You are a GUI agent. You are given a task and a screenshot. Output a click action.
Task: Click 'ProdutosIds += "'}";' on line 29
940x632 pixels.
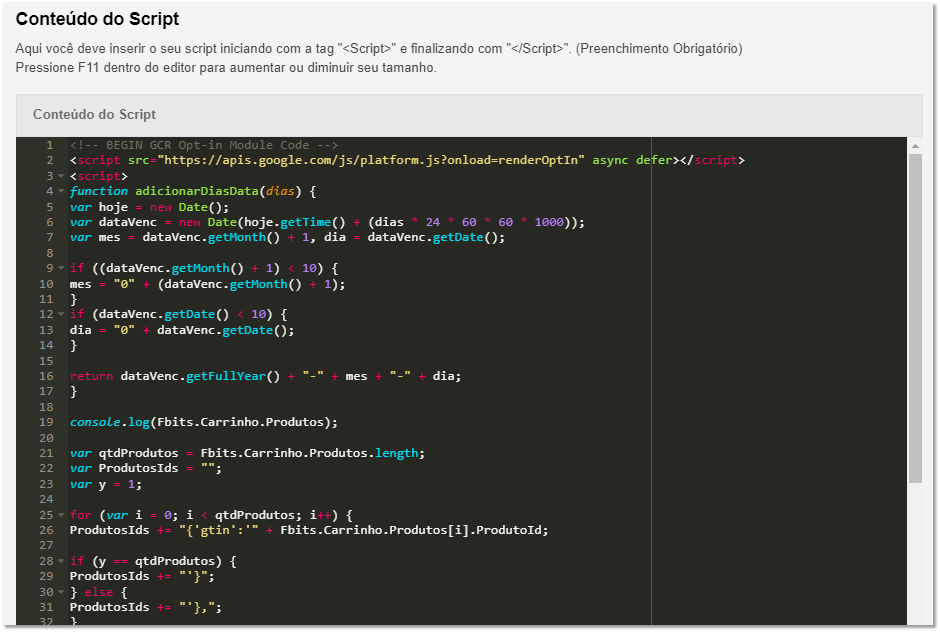point(142,576)
